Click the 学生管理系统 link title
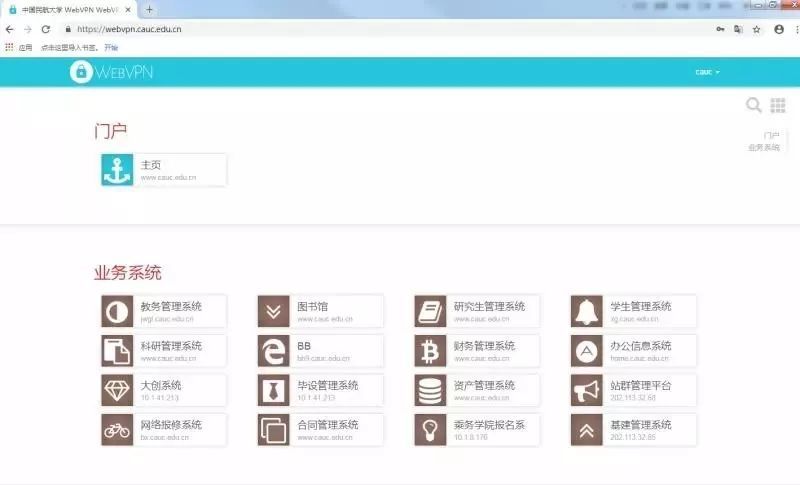800x485 pixels. (641, 307)
